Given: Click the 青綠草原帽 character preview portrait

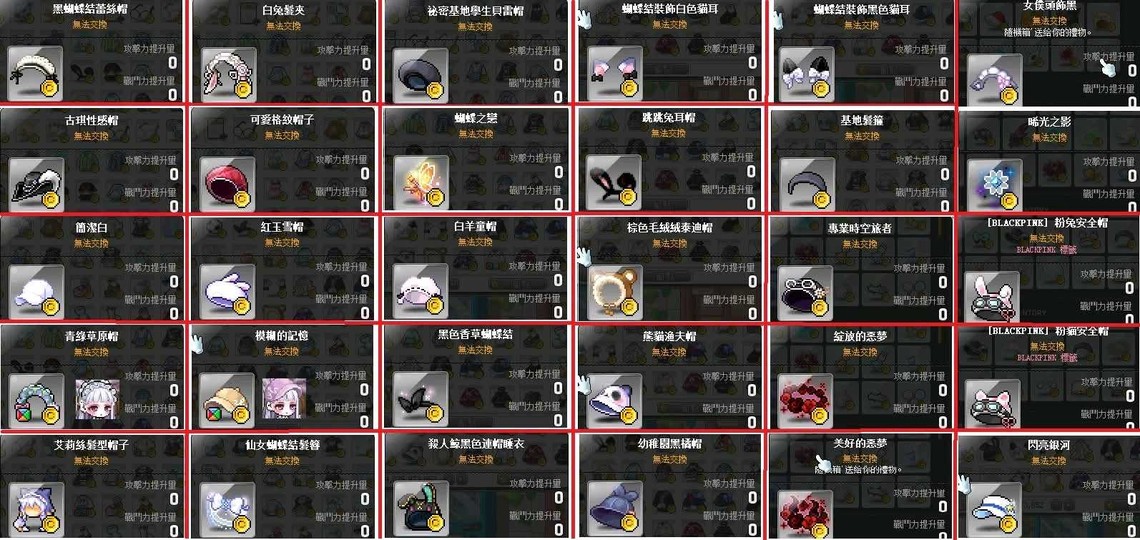Looking at the screenshot, I should [x=97, y=400].
